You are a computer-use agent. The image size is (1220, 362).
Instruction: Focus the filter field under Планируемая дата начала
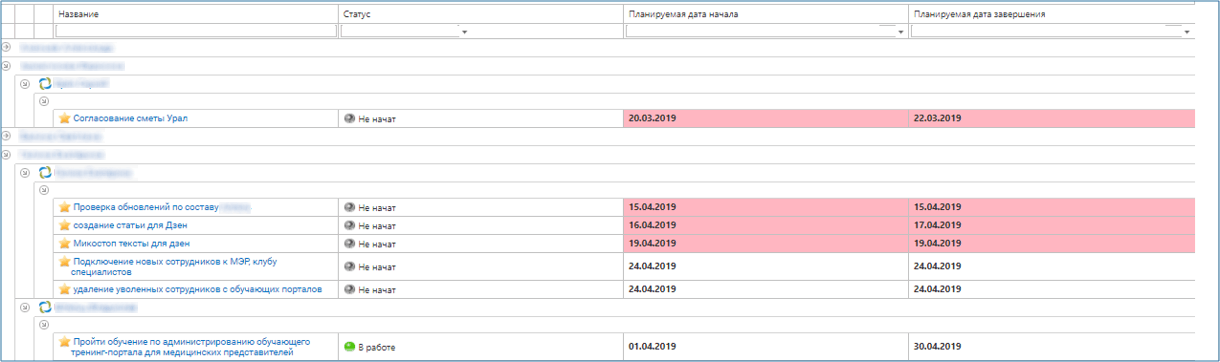760,32
